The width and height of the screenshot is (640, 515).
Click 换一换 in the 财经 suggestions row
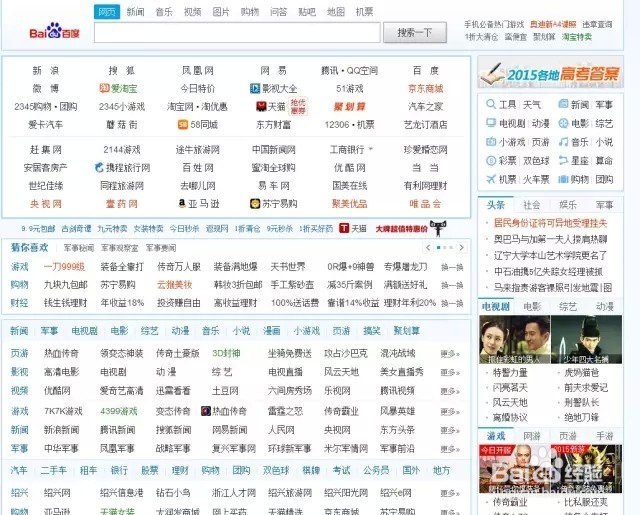tap(452, 303)
